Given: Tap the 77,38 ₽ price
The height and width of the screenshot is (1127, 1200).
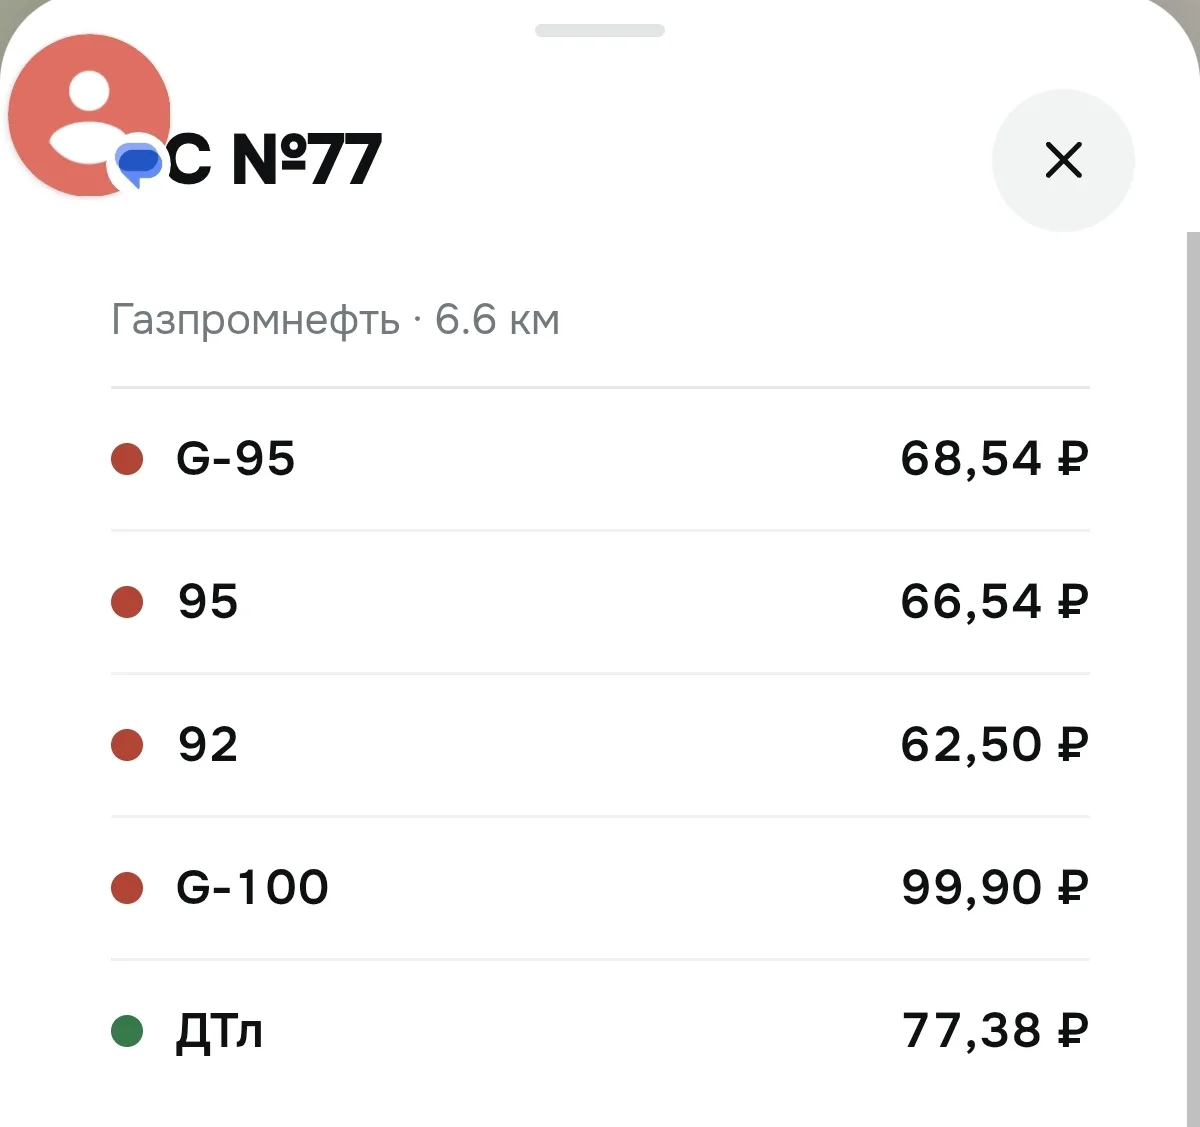Looking at the screenshot, I should click(x=994, y=1031).
